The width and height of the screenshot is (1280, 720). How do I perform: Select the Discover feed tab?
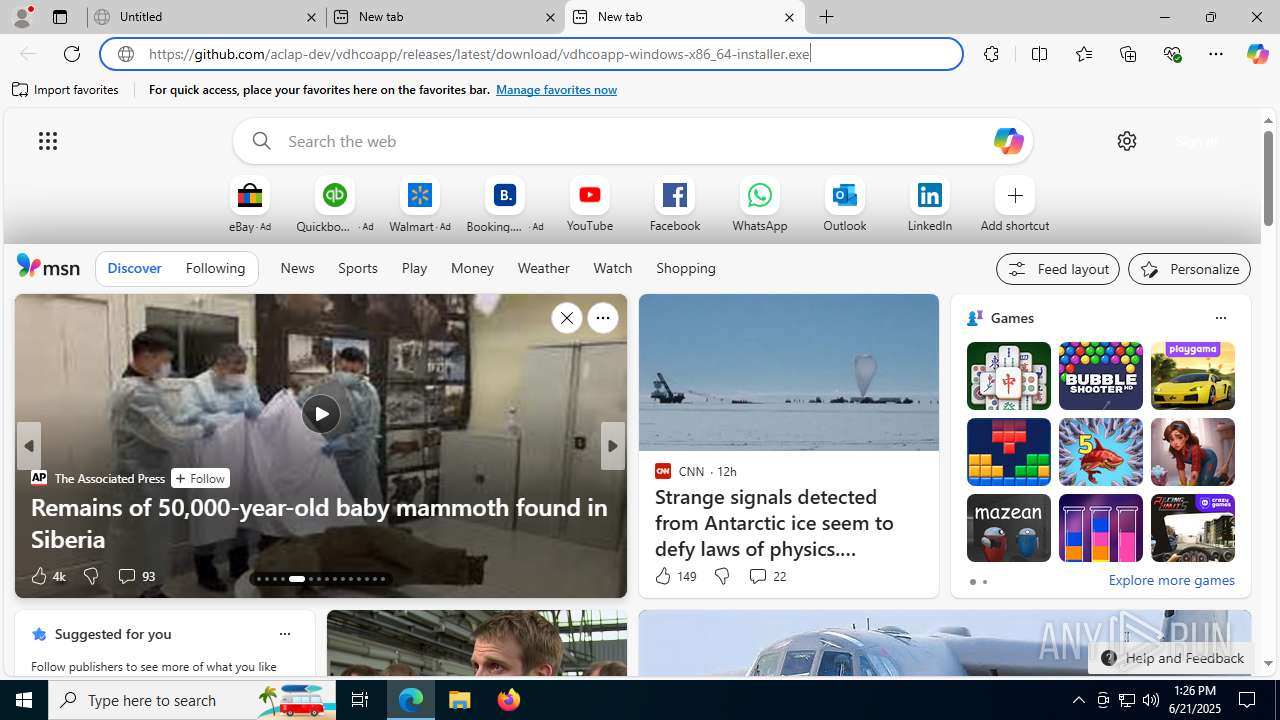tap(134, 268)
